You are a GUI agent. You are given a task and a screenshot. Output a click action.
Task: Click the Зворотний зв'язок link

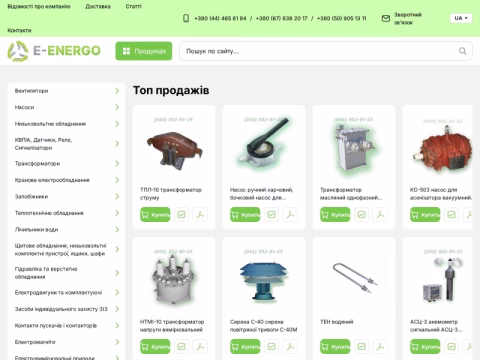click(408, 19)
